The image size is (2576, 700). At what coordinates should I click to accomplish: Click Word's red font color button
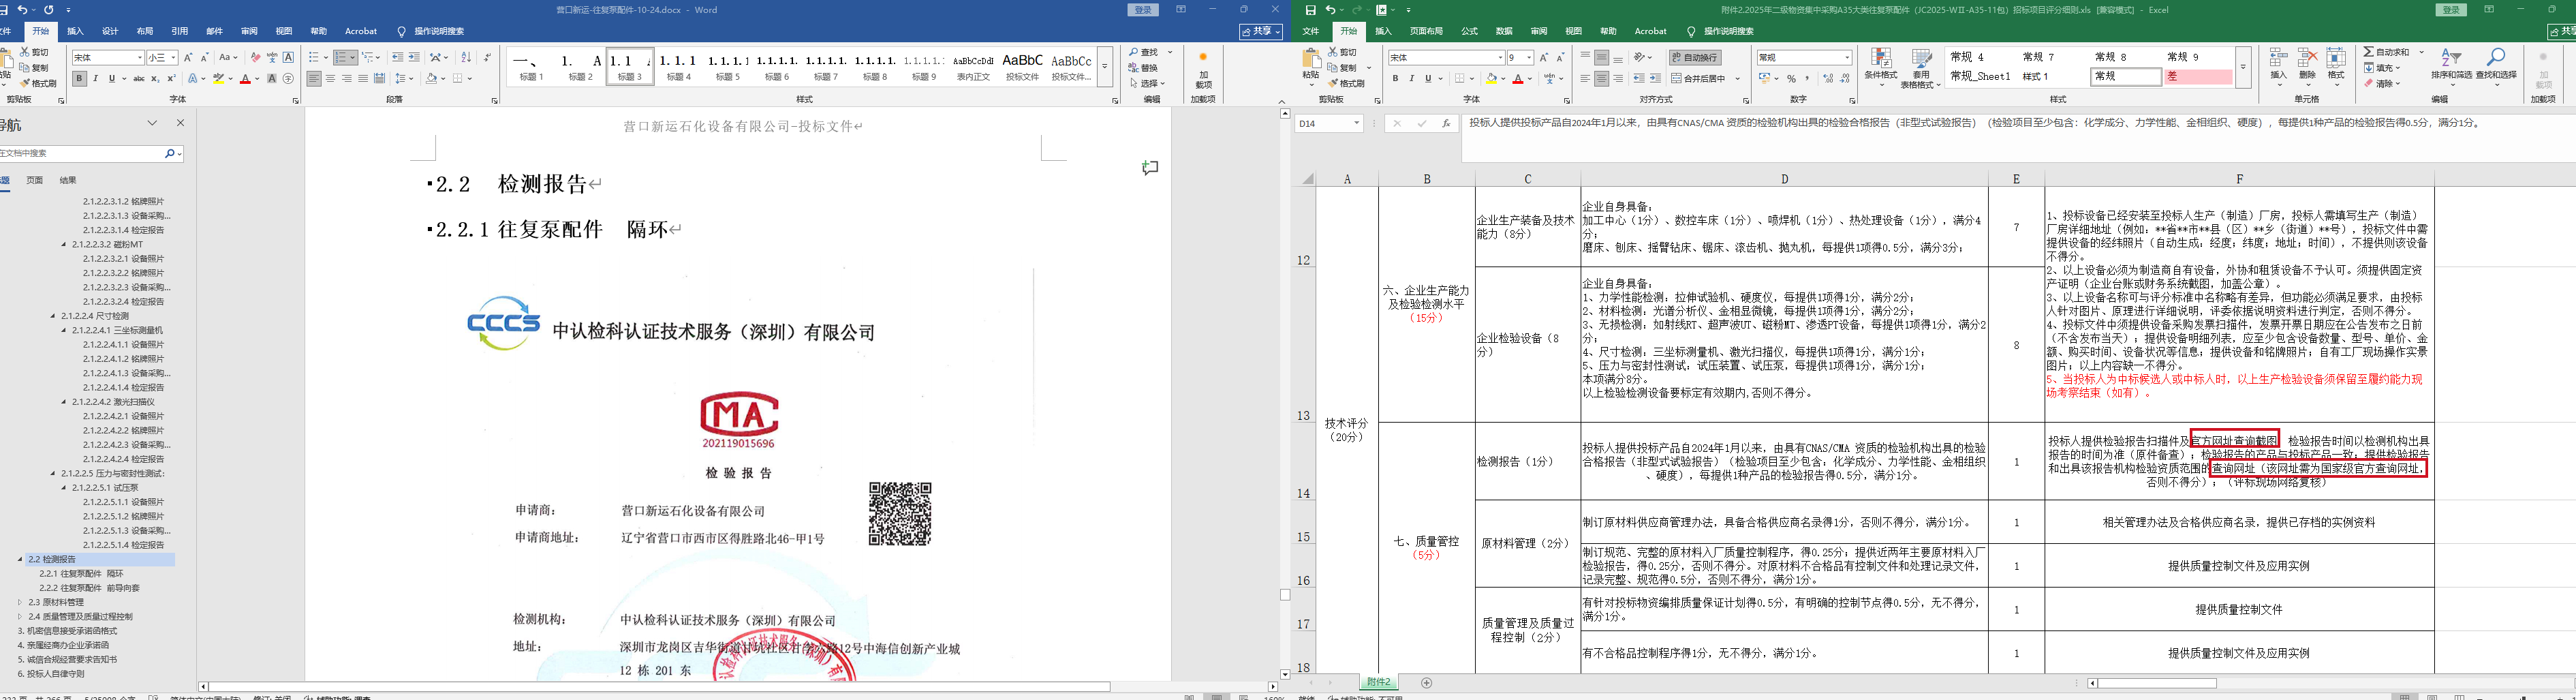pos(245,78)
